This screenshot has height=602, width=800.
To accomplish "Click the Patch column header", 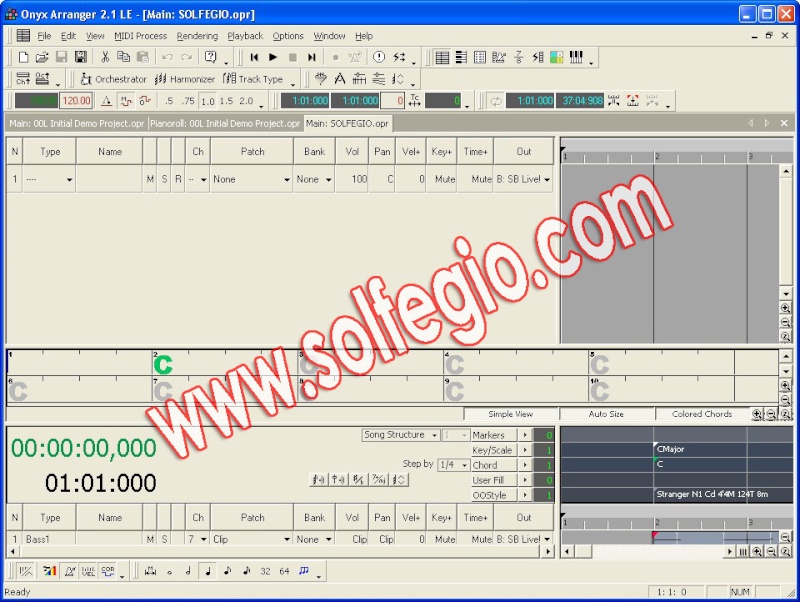I will pyautogui.click(x=252, y=152).
